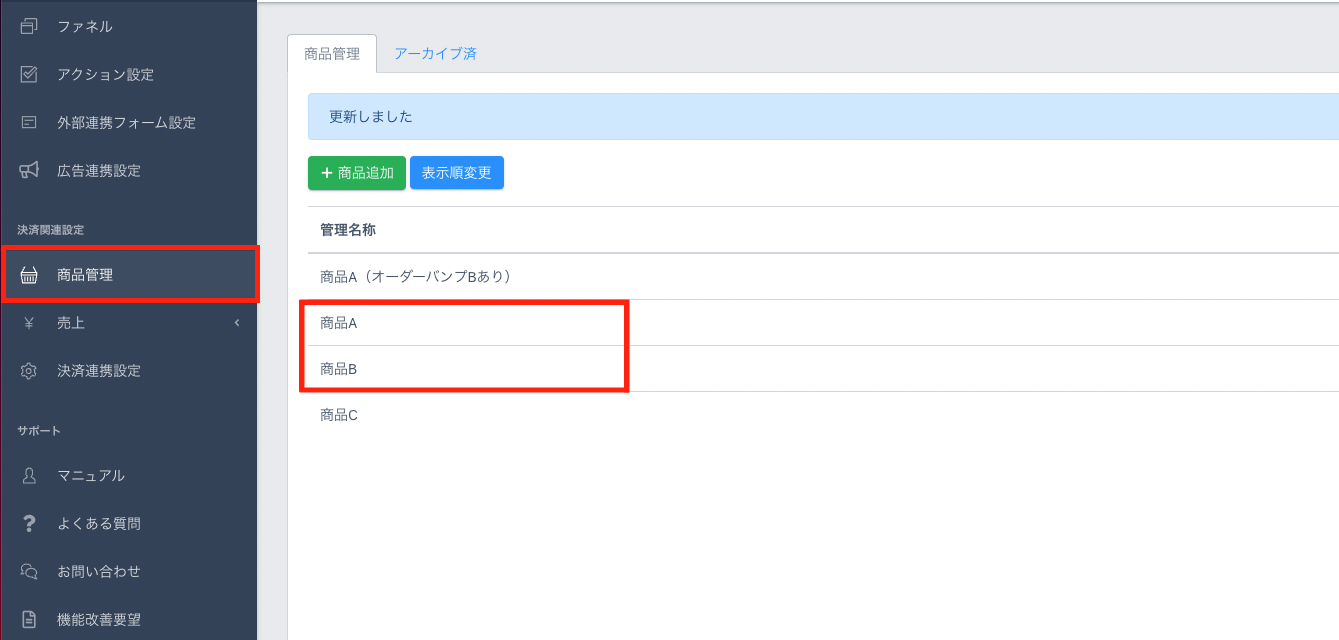Click the chat bubble contact icon

(x=29, y=572)
